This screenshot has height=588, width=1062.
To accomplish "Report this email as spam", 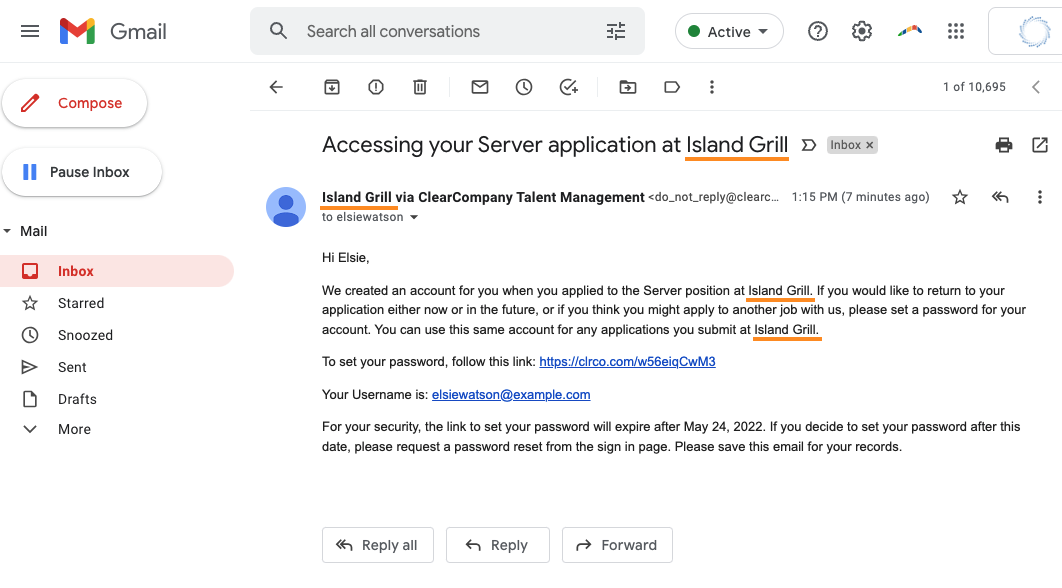I will point(376,87).
